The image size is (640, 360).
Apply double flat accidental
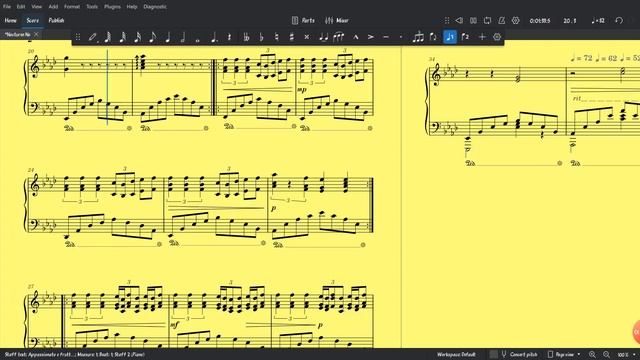(x=246, y=37)
